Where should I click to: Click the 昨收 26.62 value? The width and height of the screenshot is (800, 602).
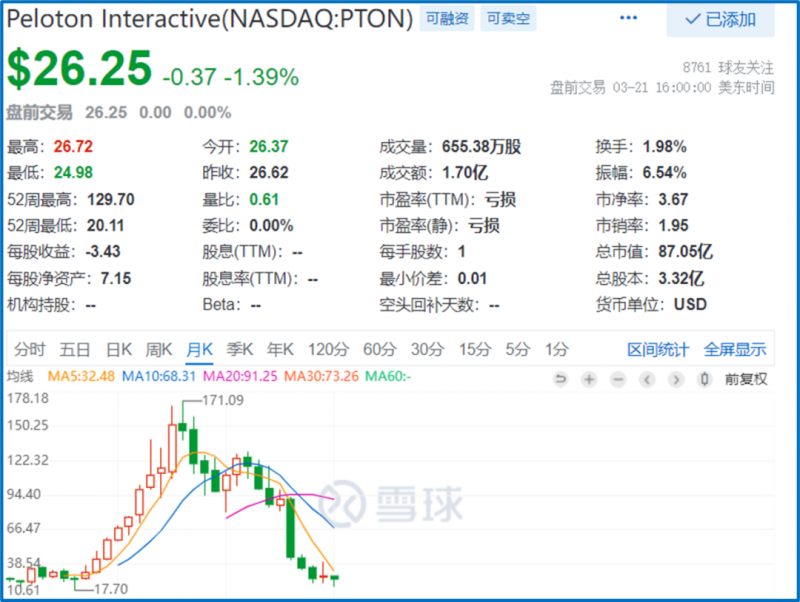point(268,172)
